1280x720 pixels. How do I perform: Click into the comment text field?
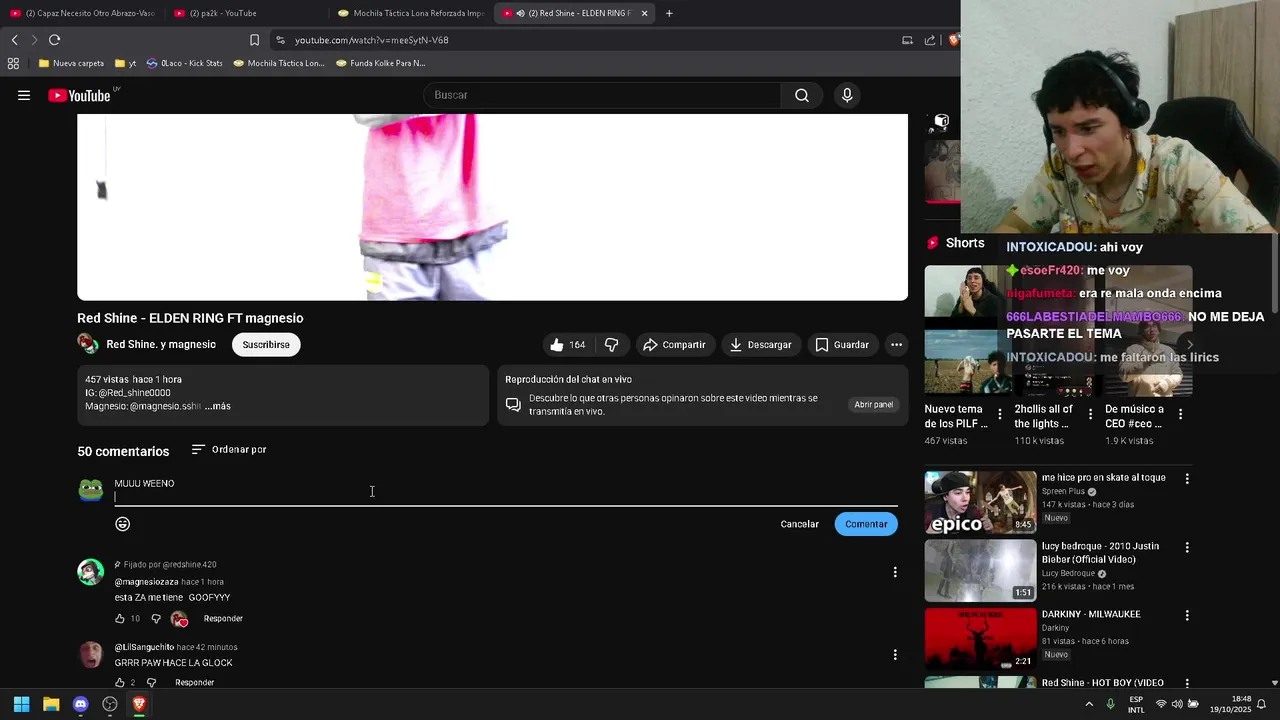[505, 490]
